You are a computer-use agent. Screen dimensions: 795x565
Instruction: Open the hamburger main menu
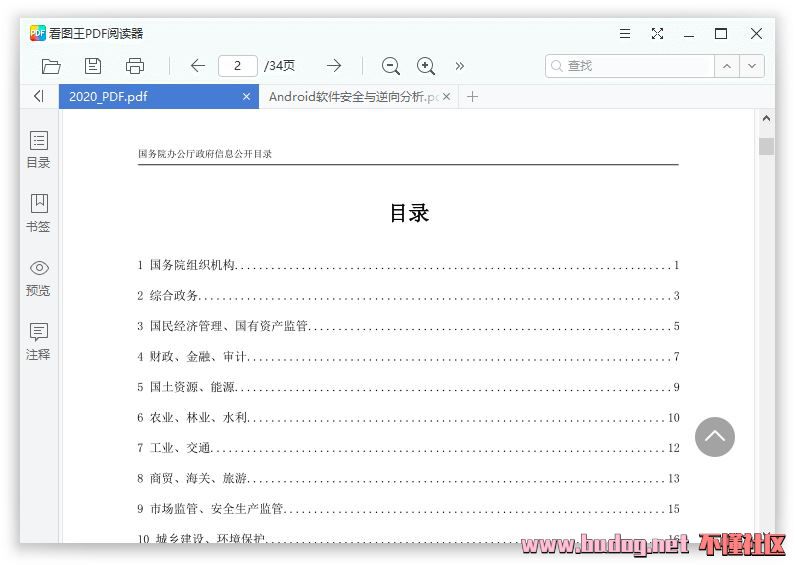tap(625, 33)
